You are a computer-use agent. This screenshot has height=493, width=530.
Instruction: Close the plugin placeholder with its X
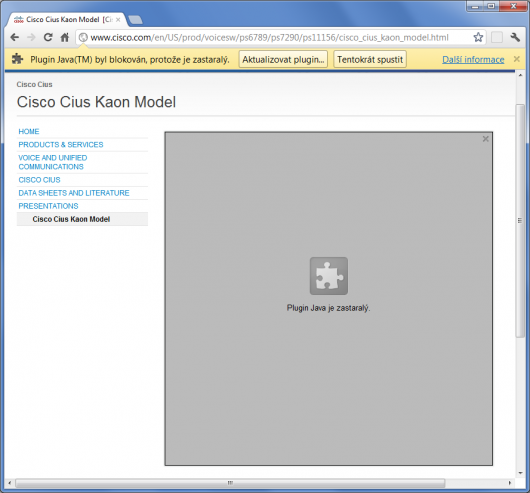(x=485, y=139)
